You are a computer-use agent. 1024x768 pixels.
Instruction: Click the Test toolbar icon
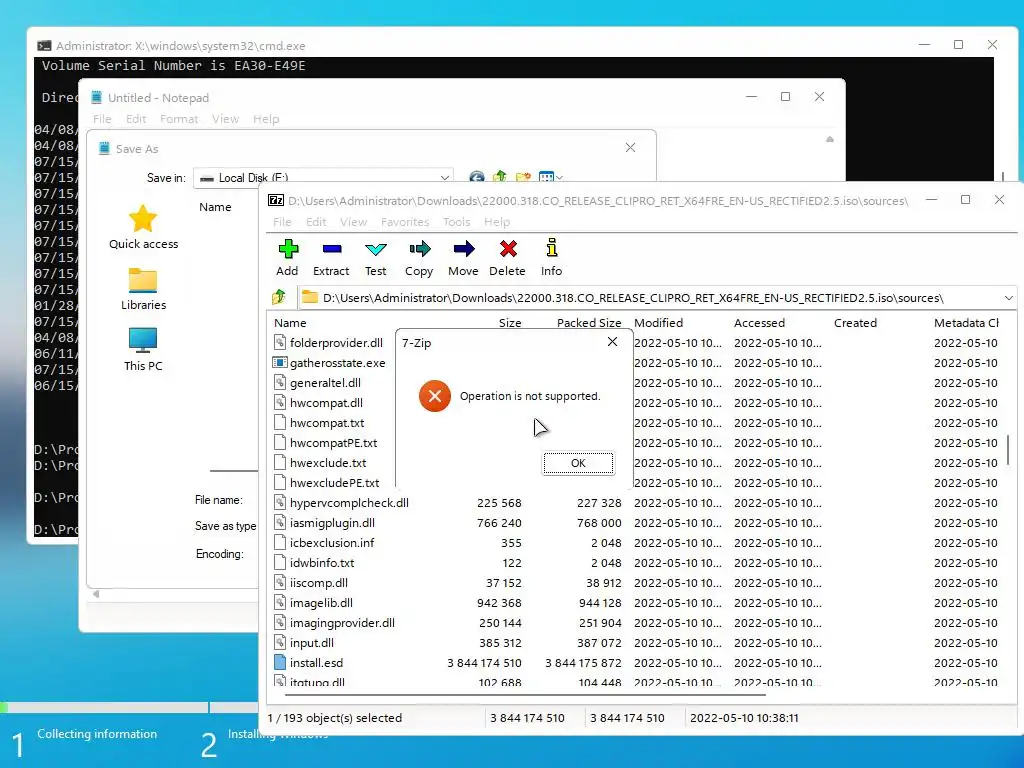coord(376,249)
